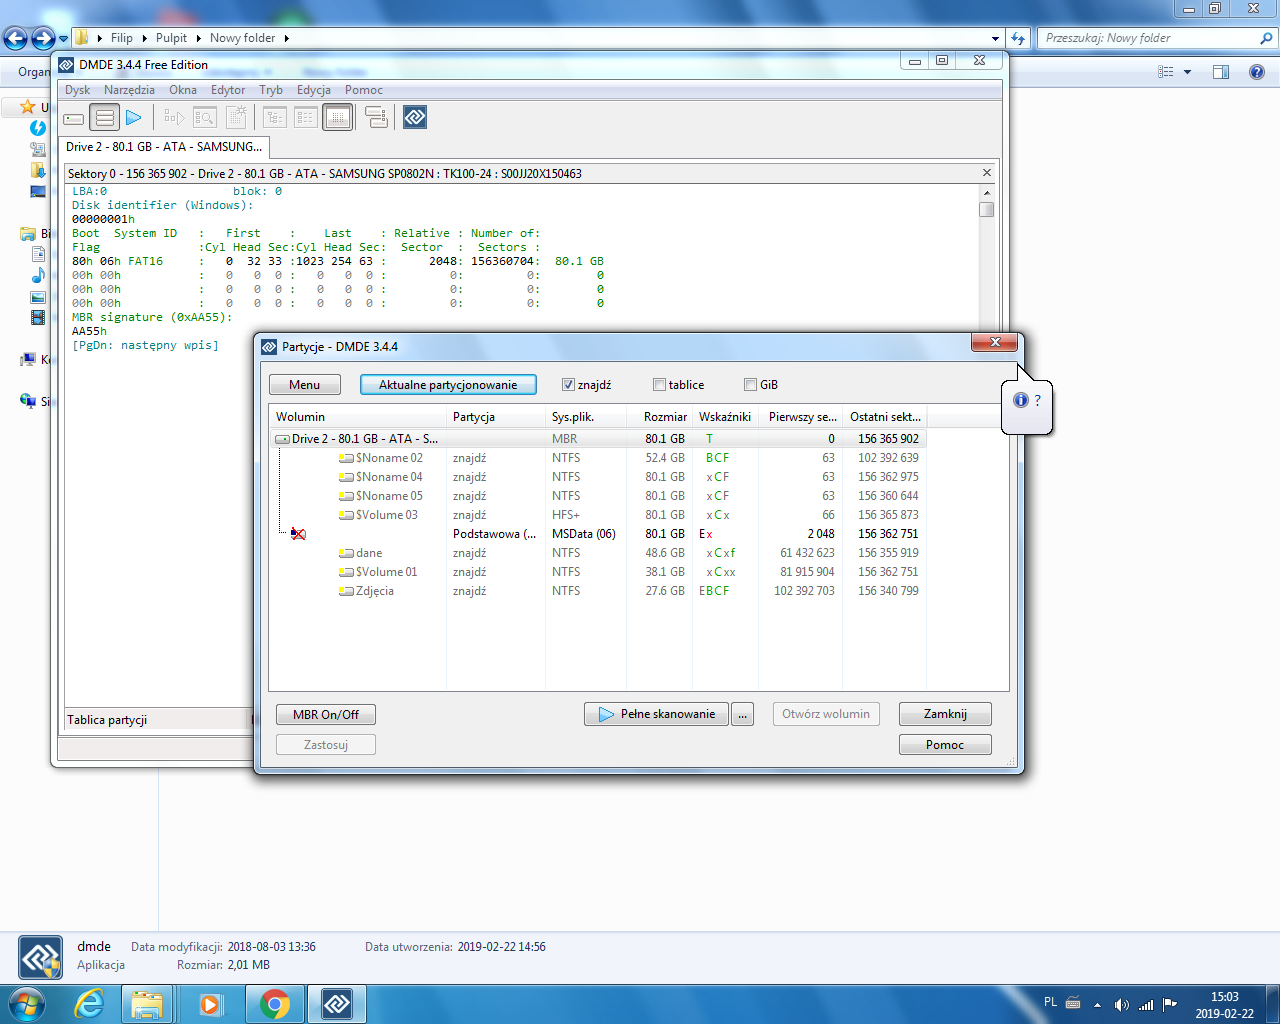Open the Dysk menu
The image size is (1280, 1024).
coord(77,90)
